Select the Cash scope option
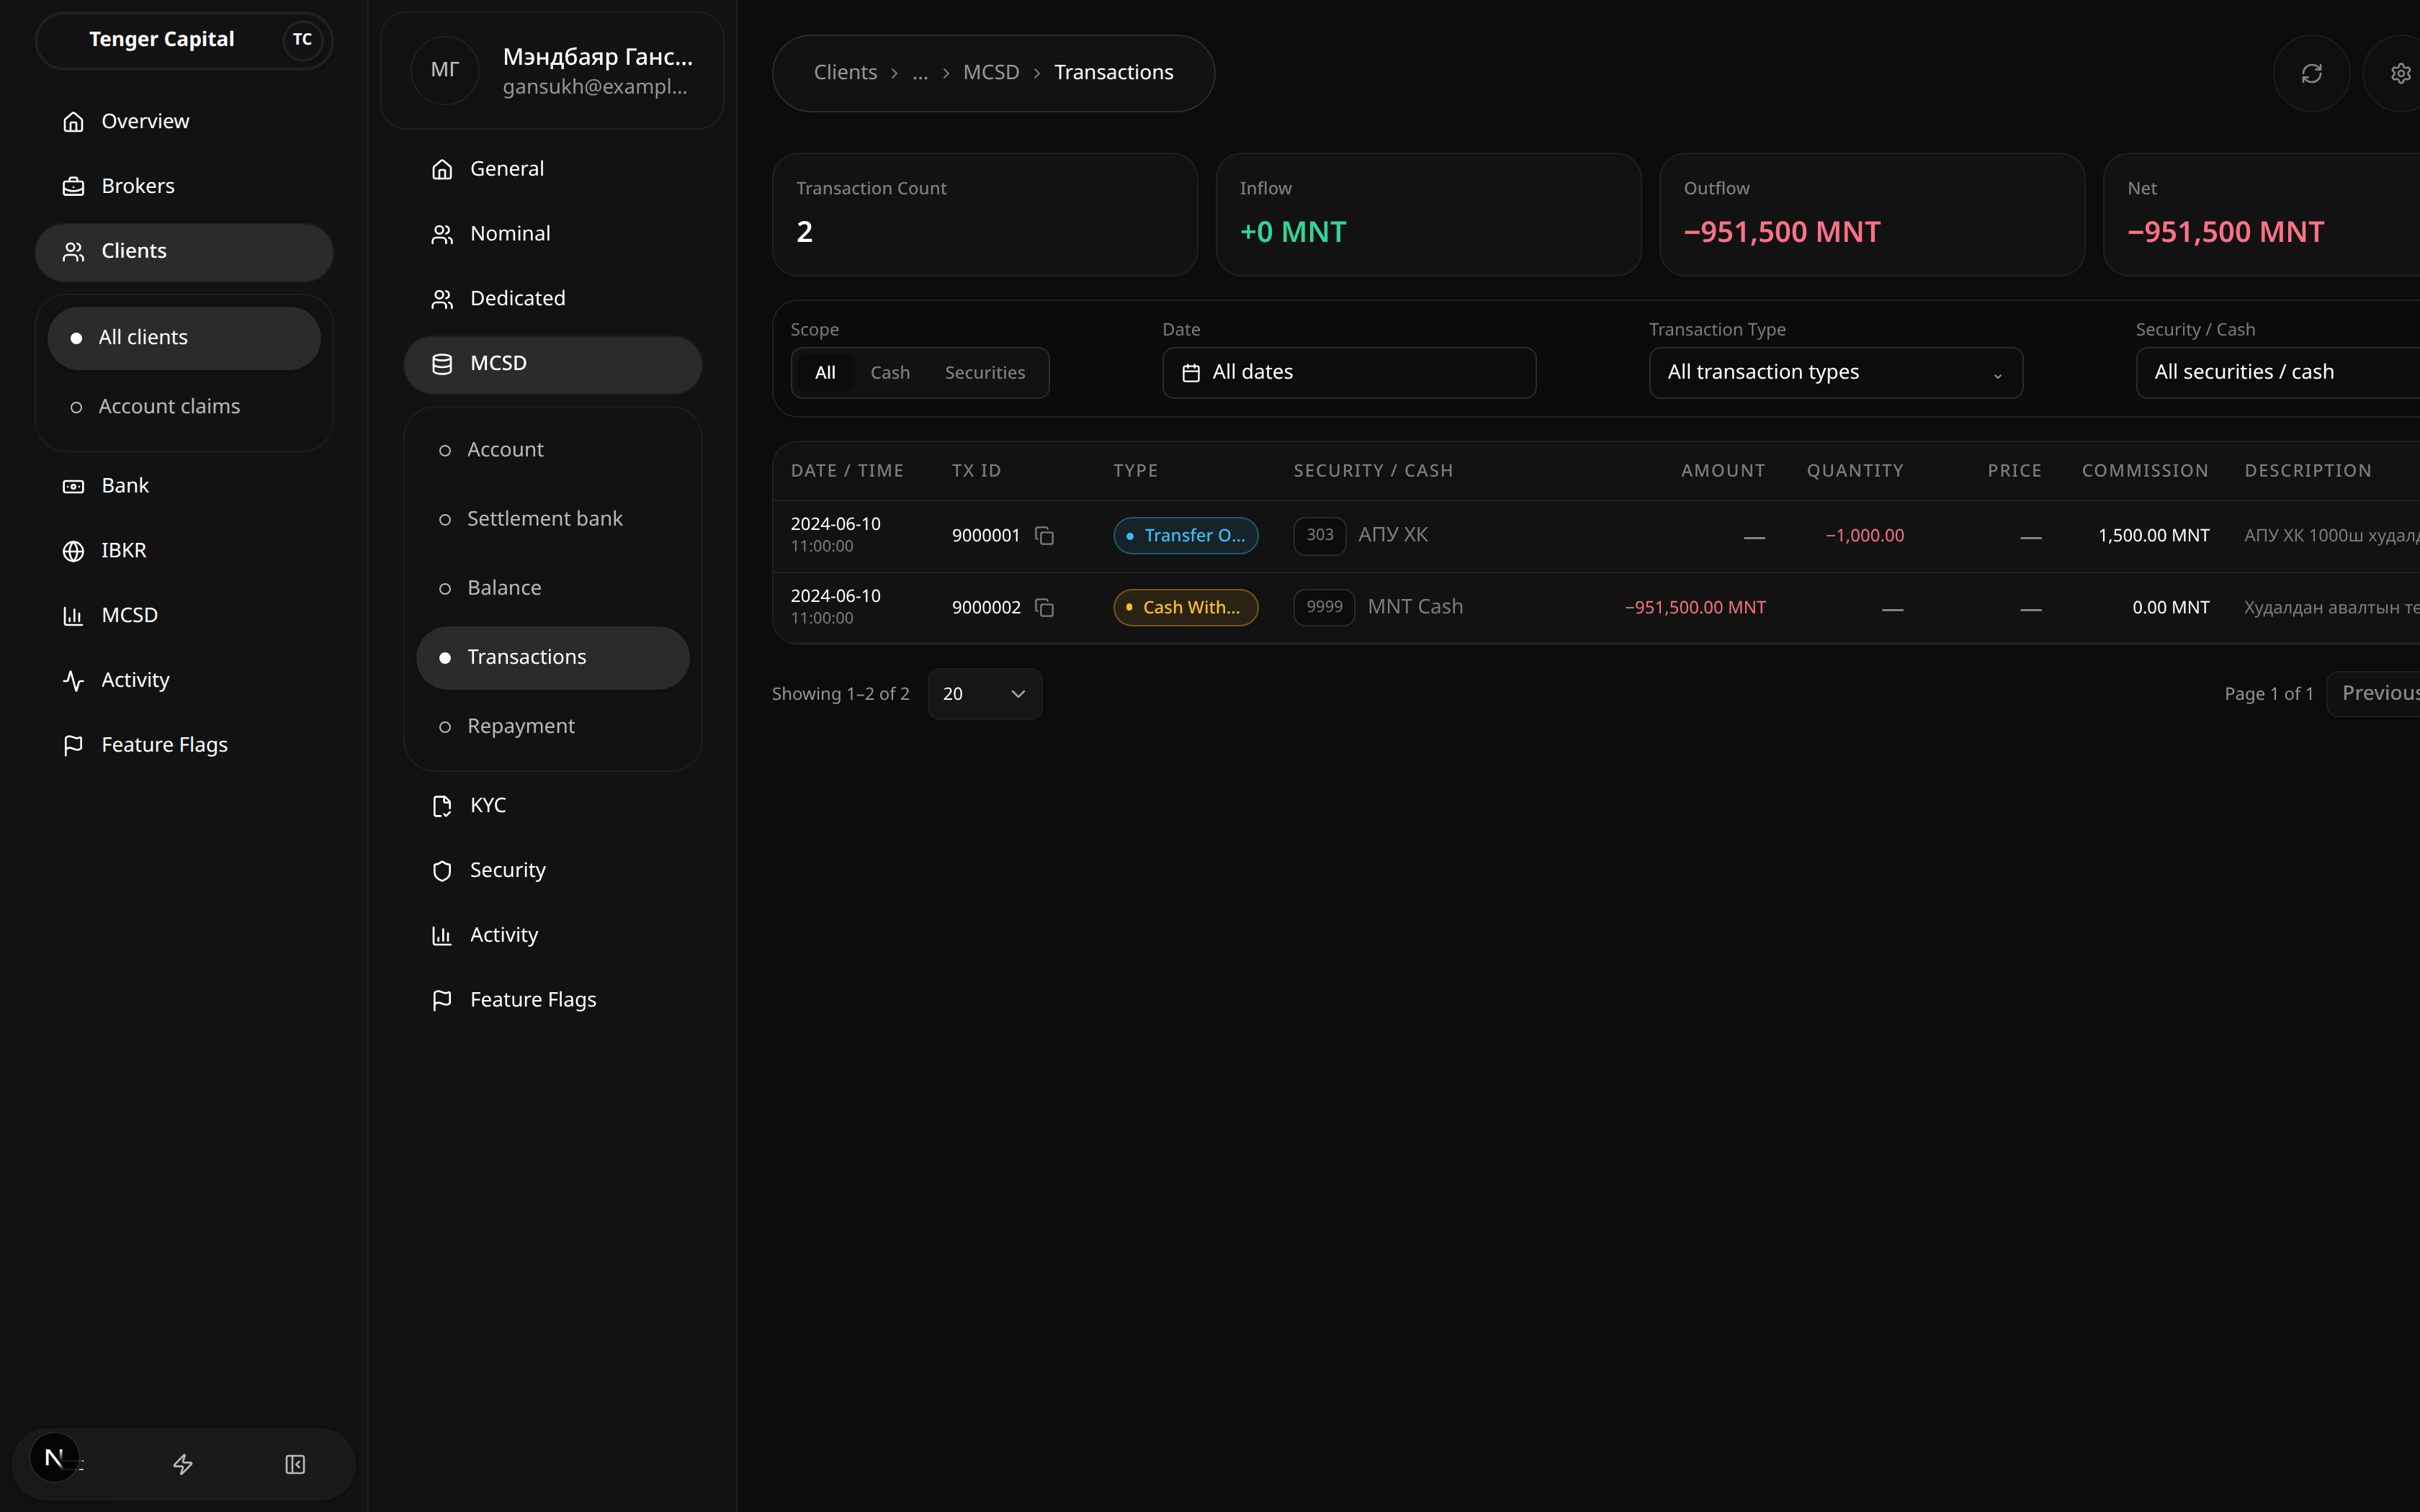 (890, 373)
